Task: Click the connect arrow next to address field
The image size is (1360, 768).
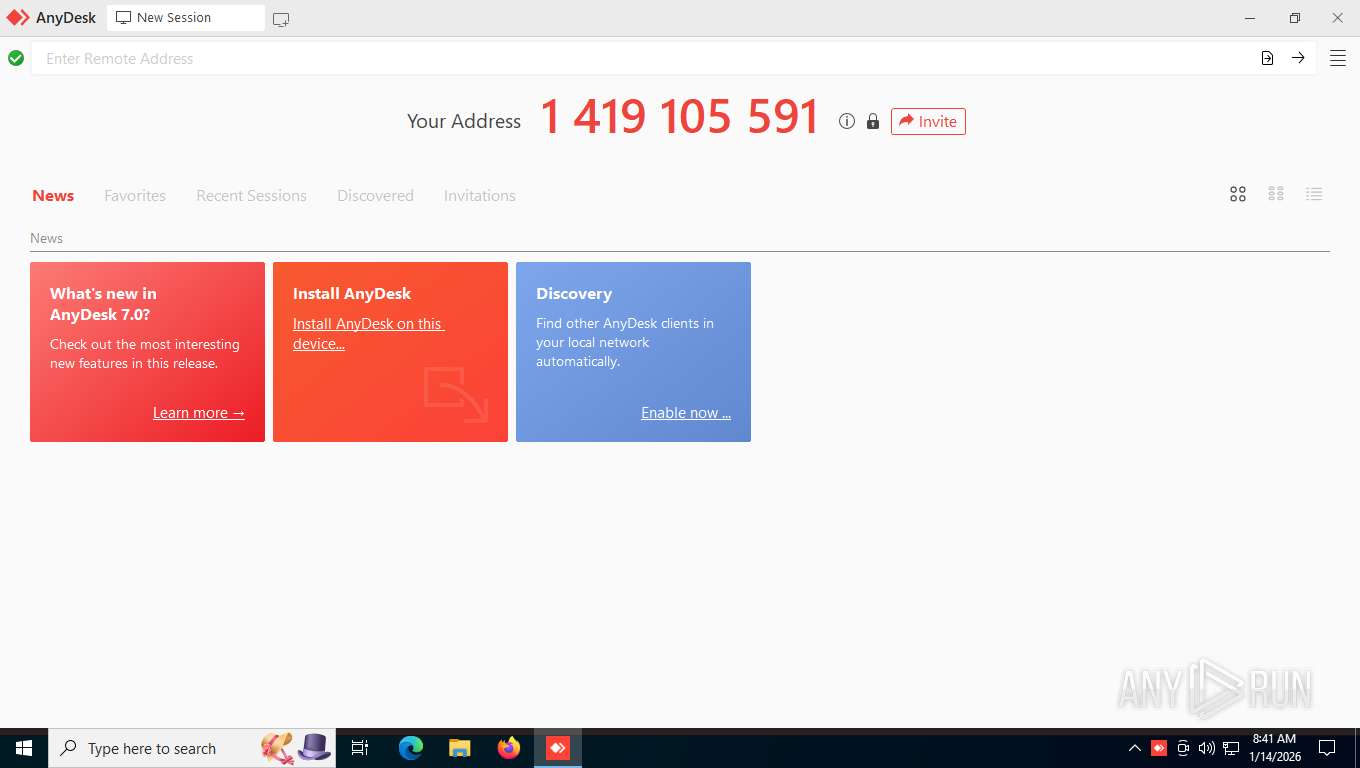Action: pos(1298,58)
